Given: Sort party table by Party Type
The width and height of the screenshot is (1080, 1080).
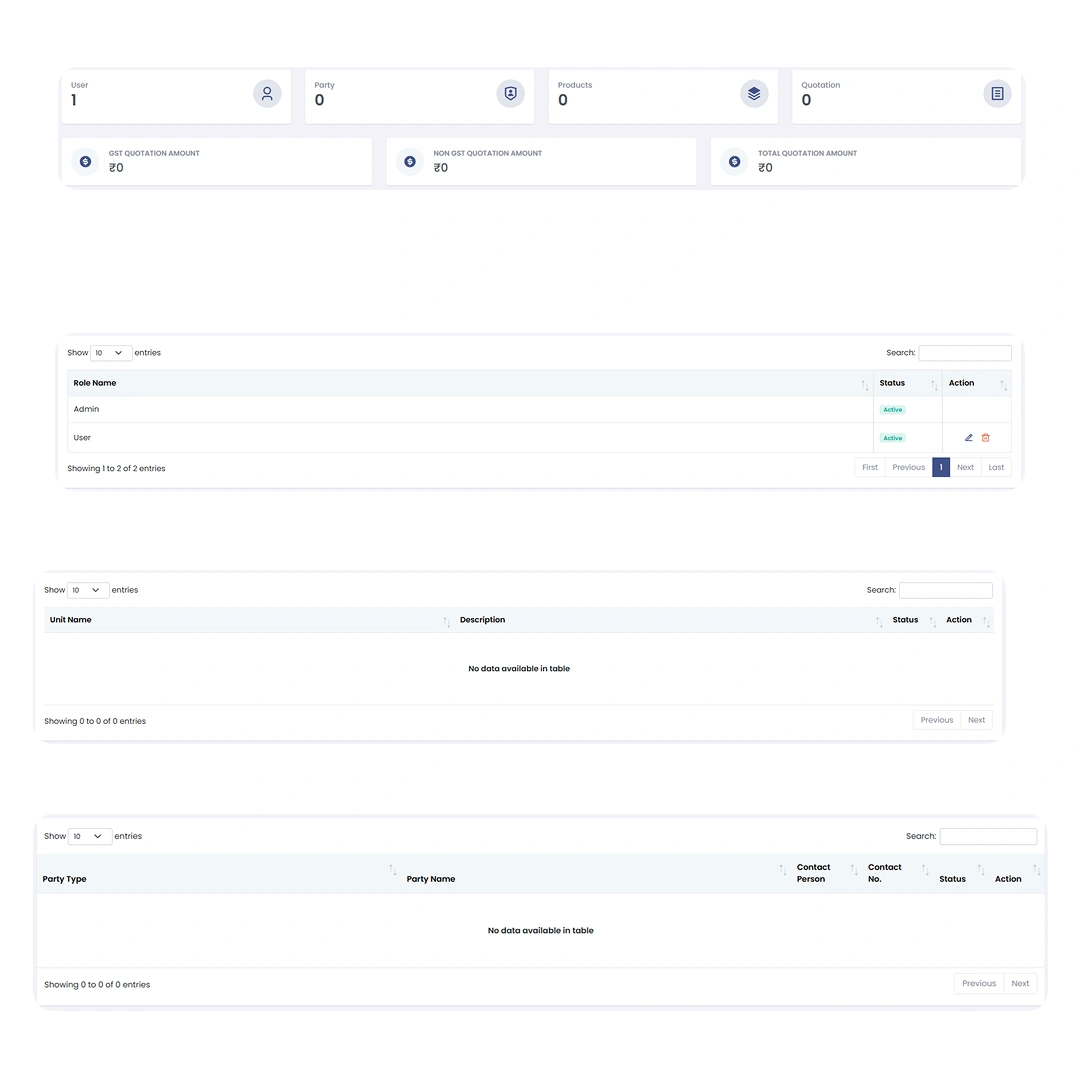Looking at the screenshot, I should (x=393, y=869).
